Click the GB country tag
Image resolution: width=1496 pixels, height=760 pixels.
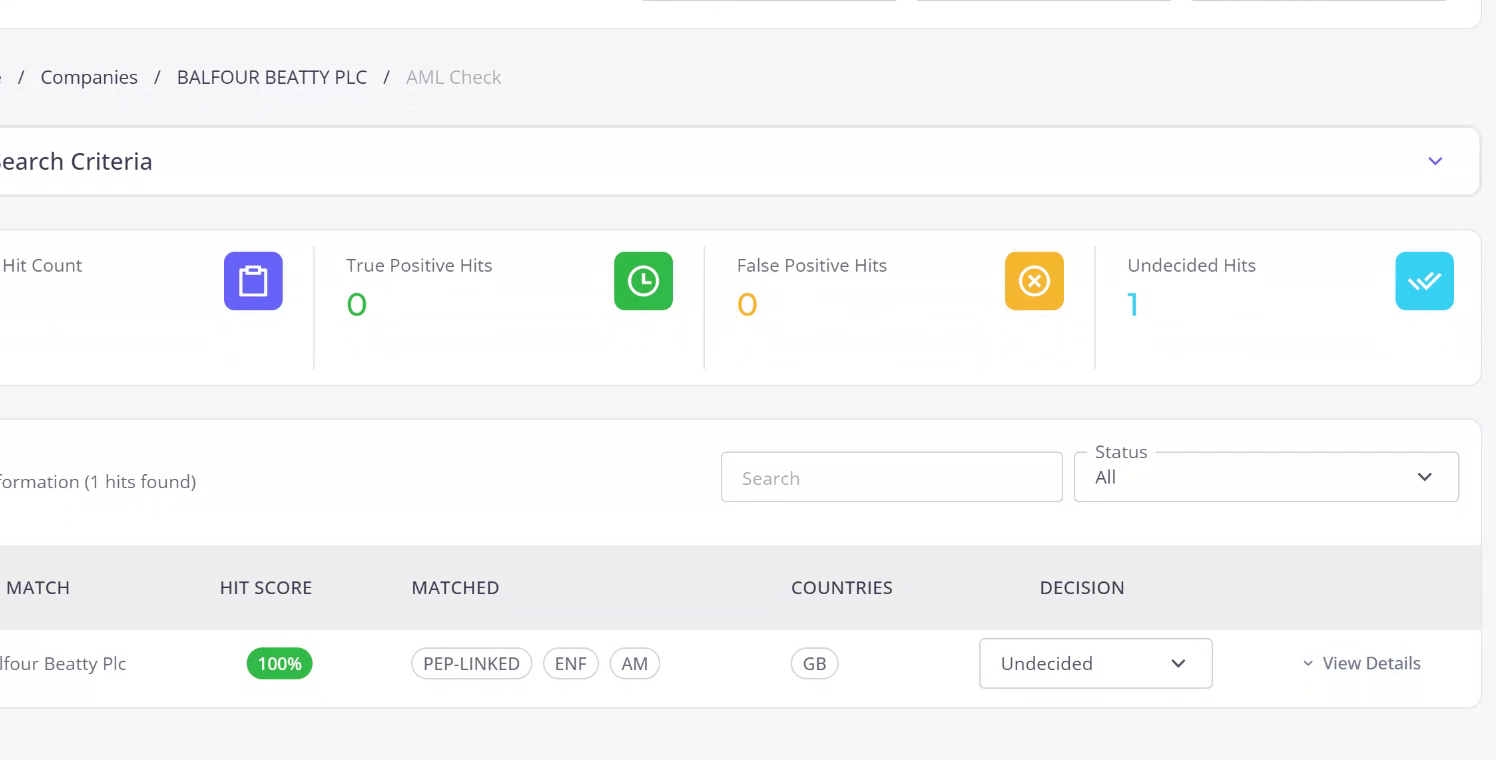814,663
